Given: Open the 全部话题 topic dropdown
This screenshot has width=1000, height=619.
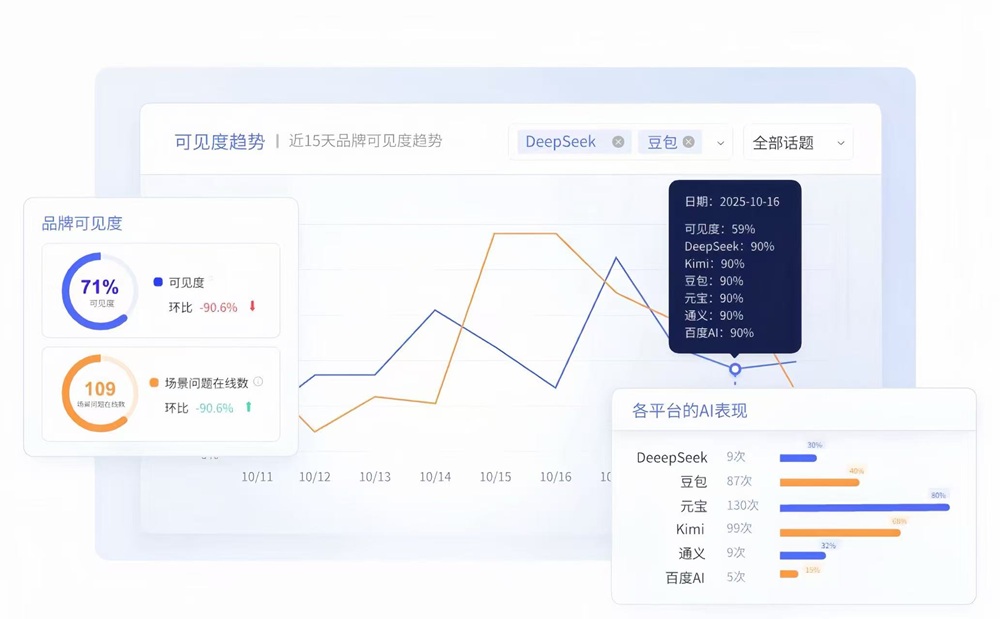Looking at the screenshot, I should click(x=798, y=142).
